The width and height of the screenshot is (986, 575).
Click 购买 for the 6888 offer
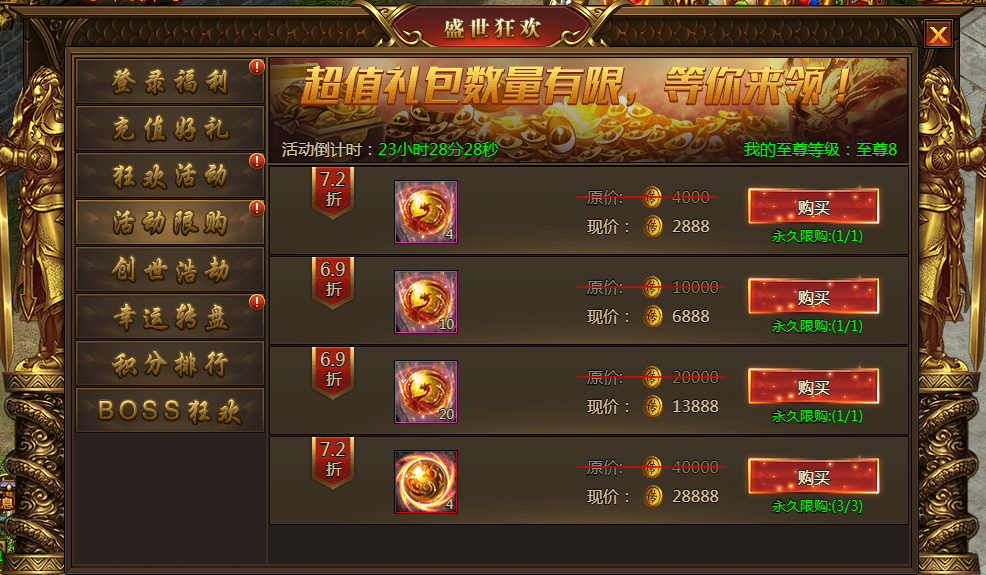pos(814,296)
